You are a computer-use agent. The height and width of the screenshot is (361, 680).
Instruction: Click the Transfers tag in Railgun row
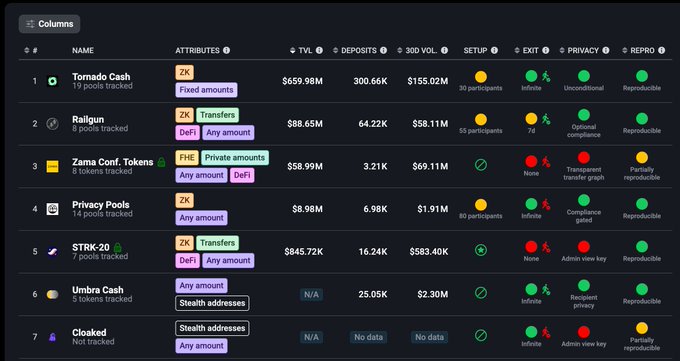(x=217, y=115)
